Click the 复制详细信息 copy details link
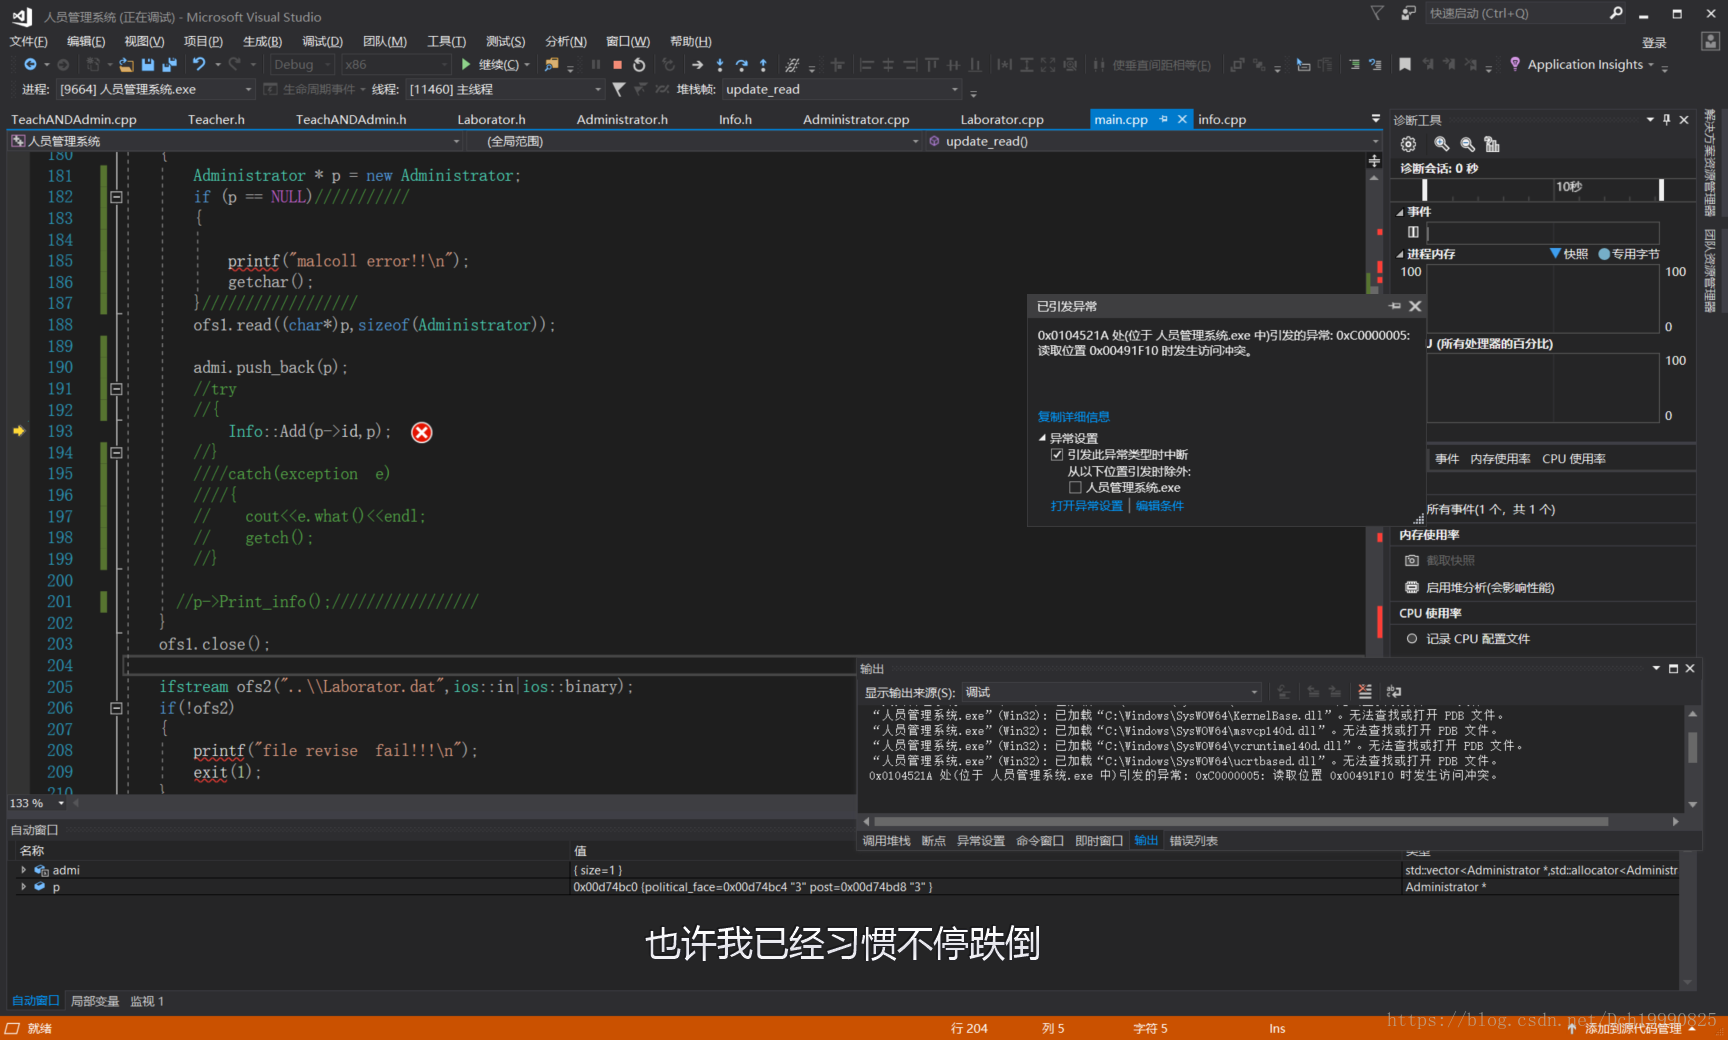The height and width of the screenshot is (1040, 1728). click(1073, 417)
